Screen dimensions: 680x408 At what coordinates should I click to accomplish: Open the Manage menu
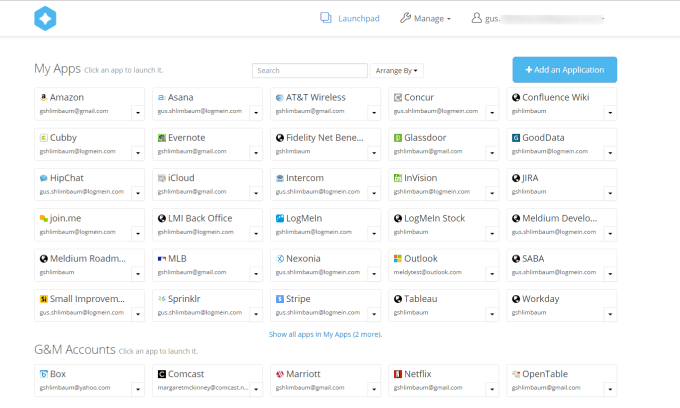point(425,18)
